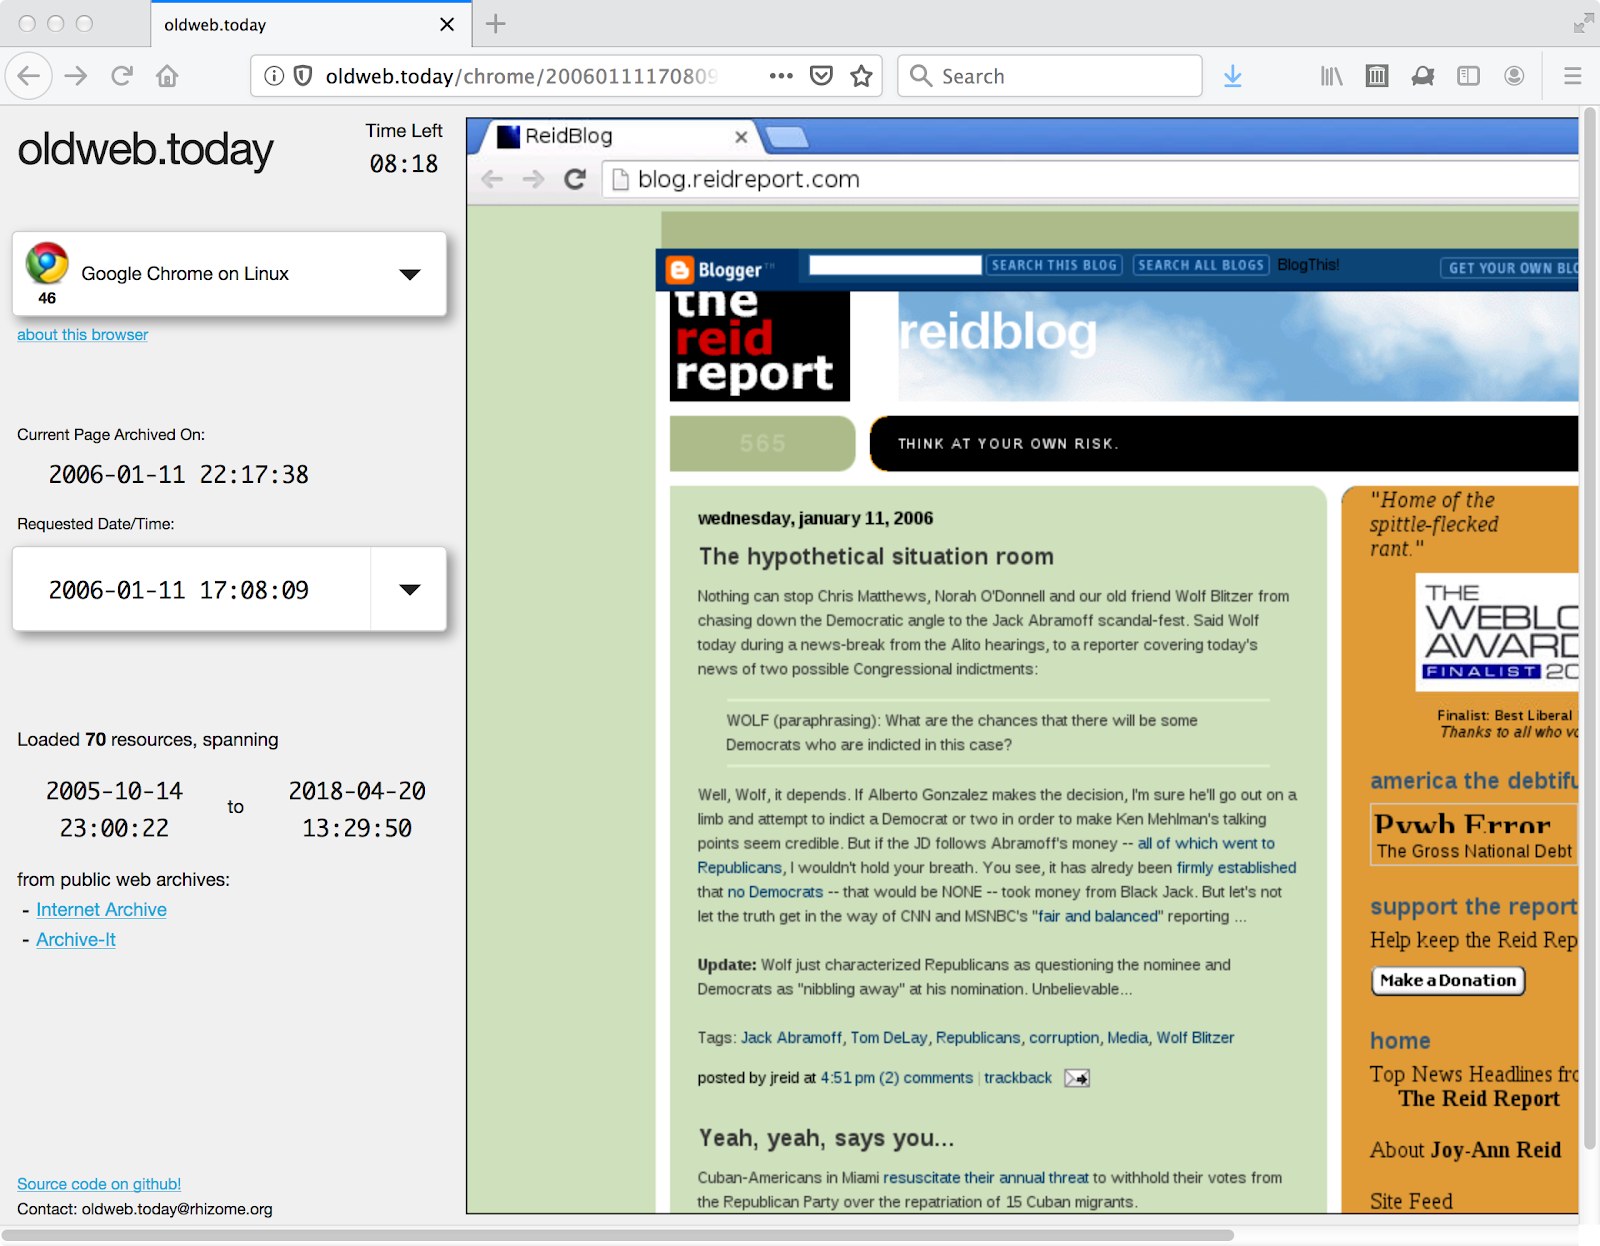Click email post envelope icon
The height and width of the screenshot is (1246, 1600).
tap(1077, 1078)
